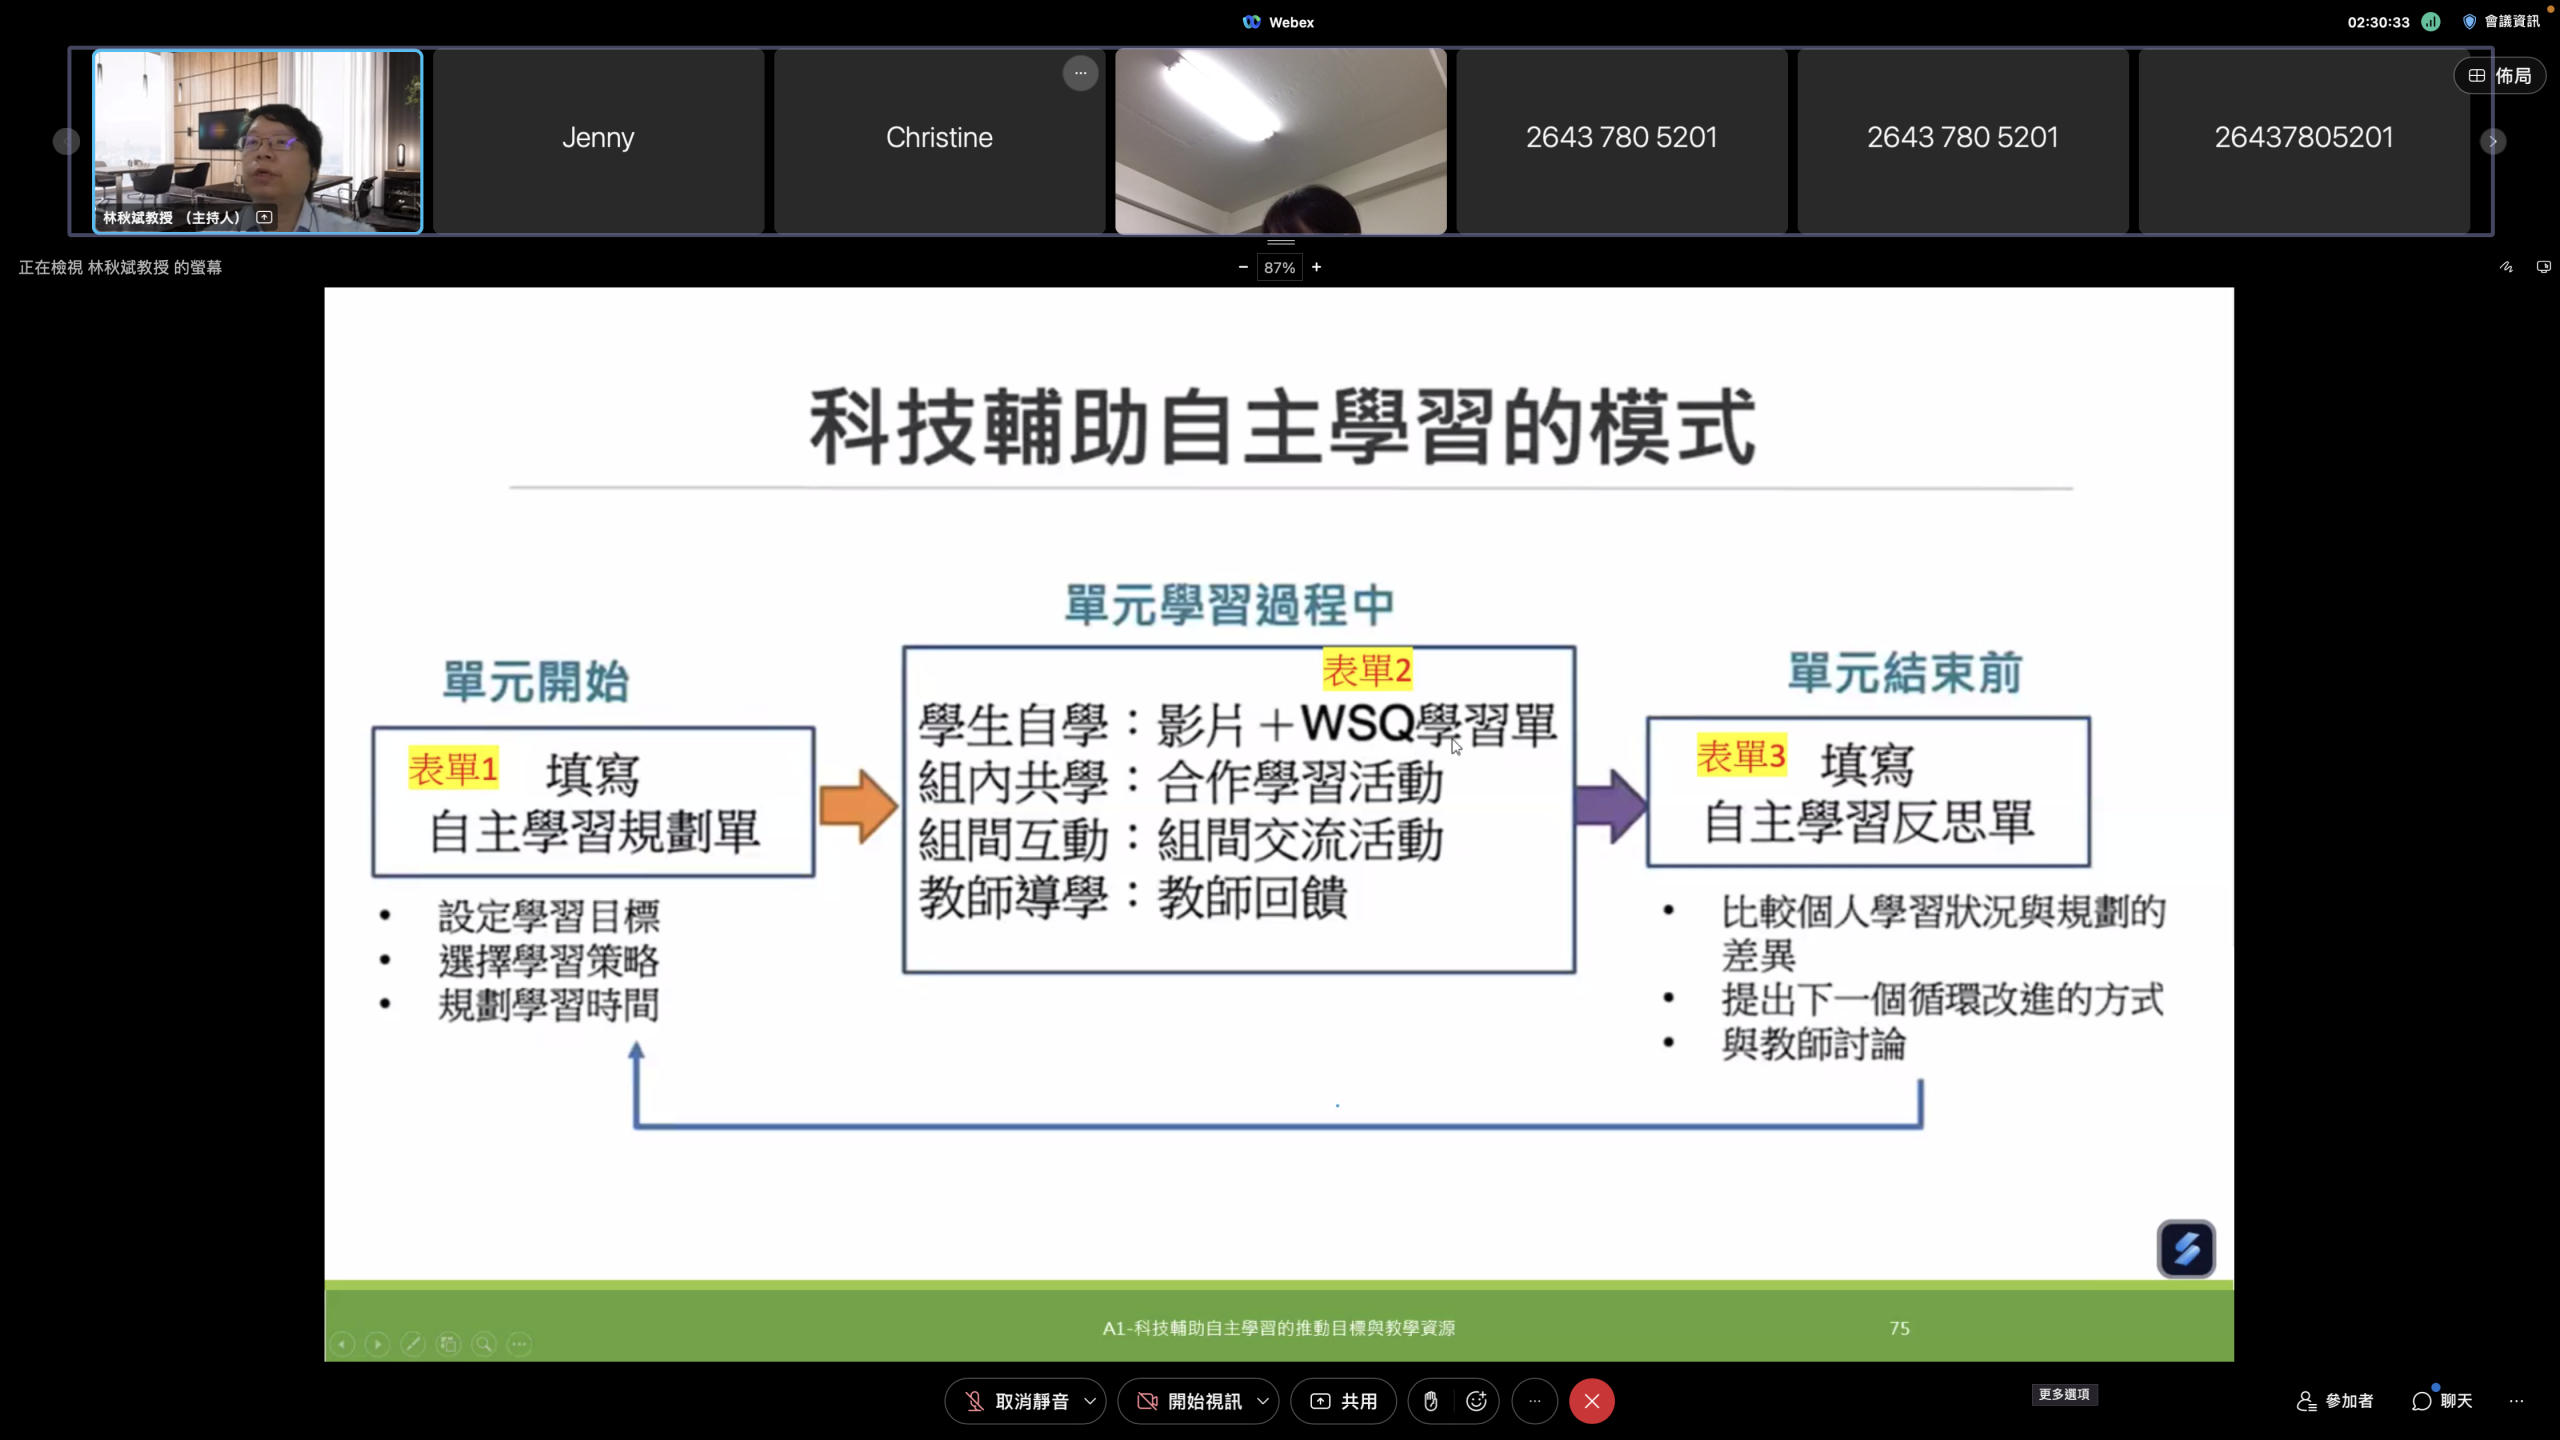Leave meeting with red X button

coord(1591,1401)
